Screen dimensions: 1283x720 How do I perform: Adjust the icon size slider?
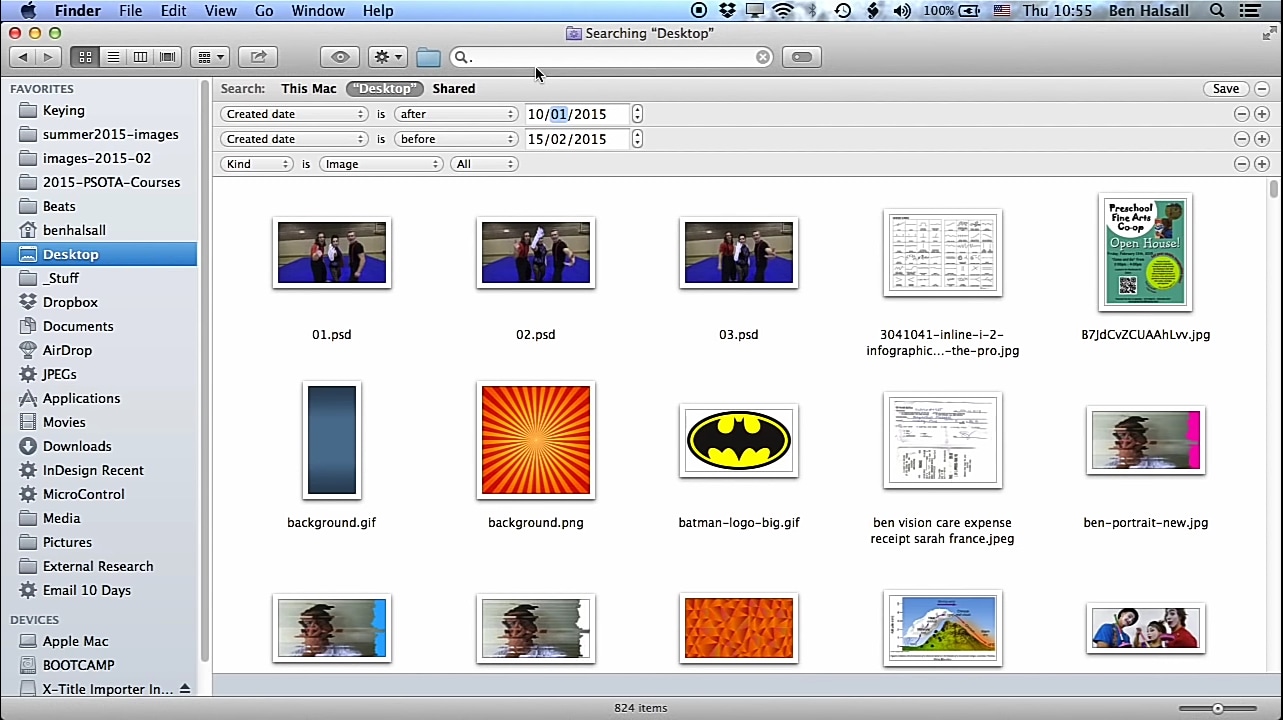point(1217,708)
